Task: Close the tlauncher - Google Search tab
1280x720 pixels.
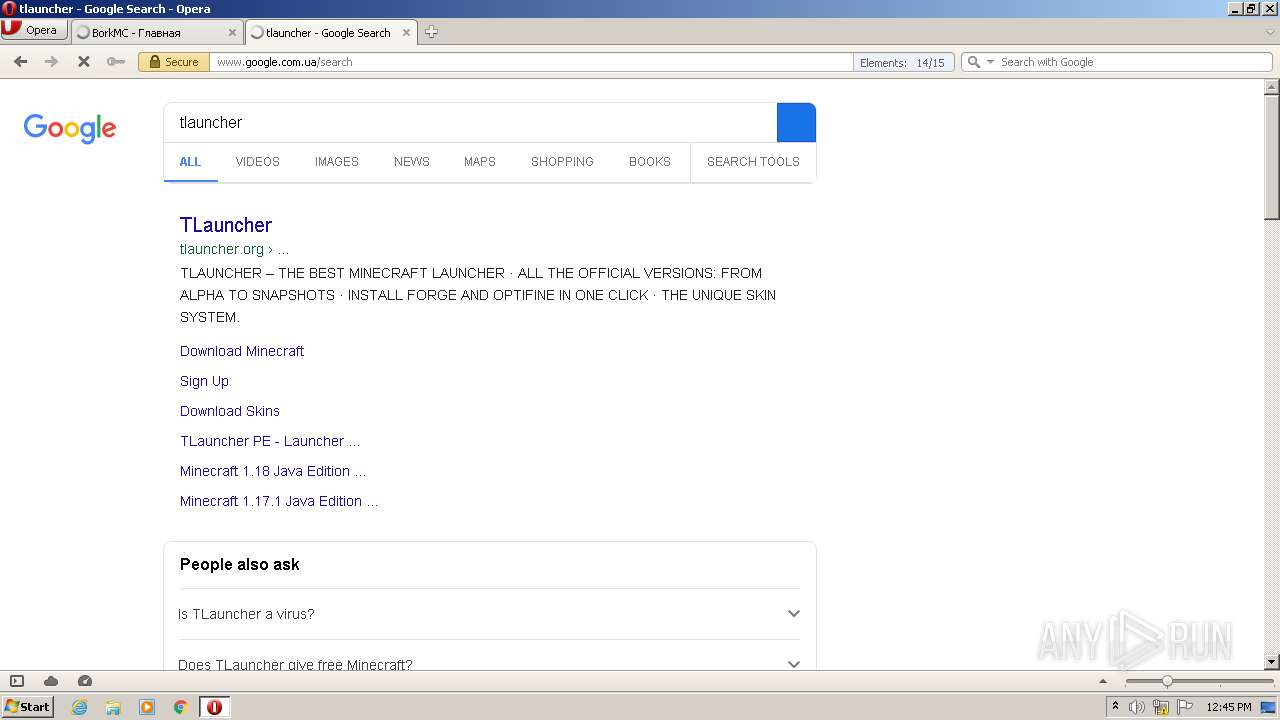Action: pos(406,32)
